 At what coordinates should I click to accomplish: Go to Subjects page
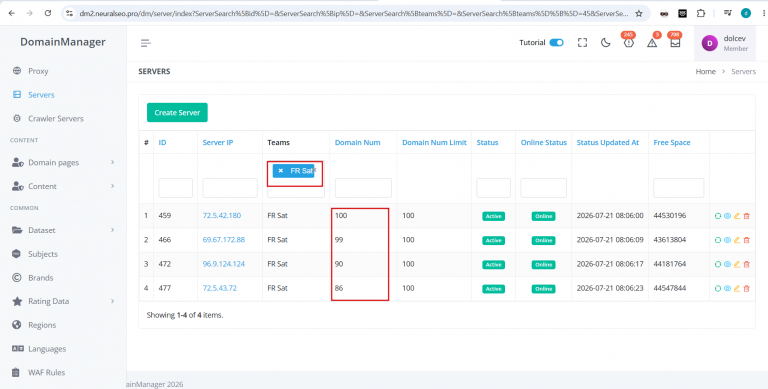[43, 254]
